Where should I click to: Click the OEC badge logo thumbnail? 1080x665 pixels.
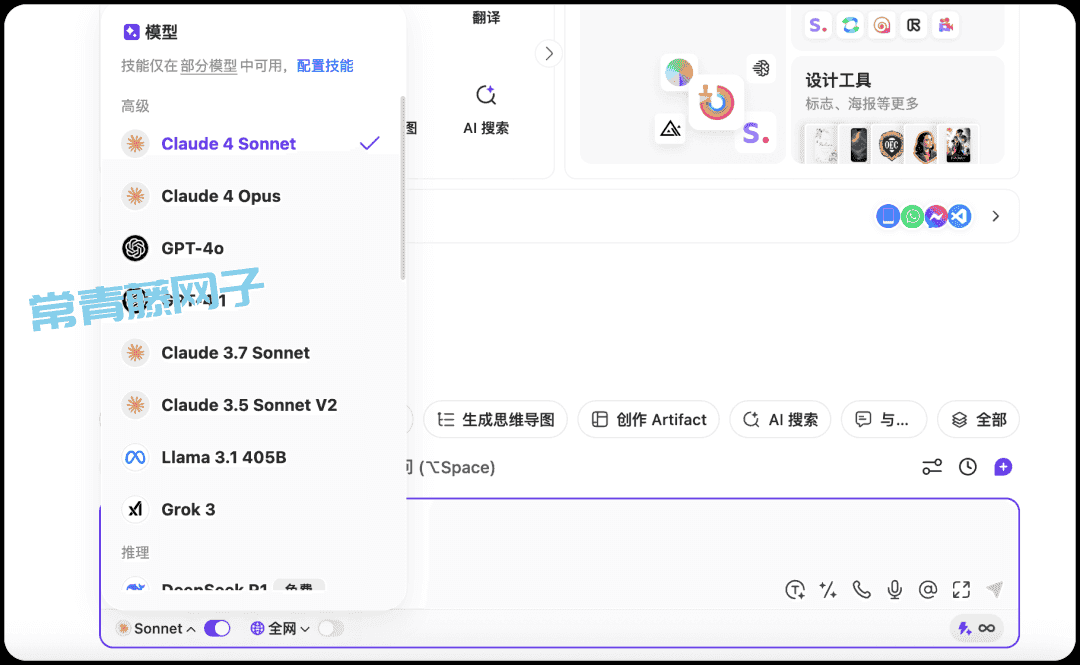(x=891, y=145)
